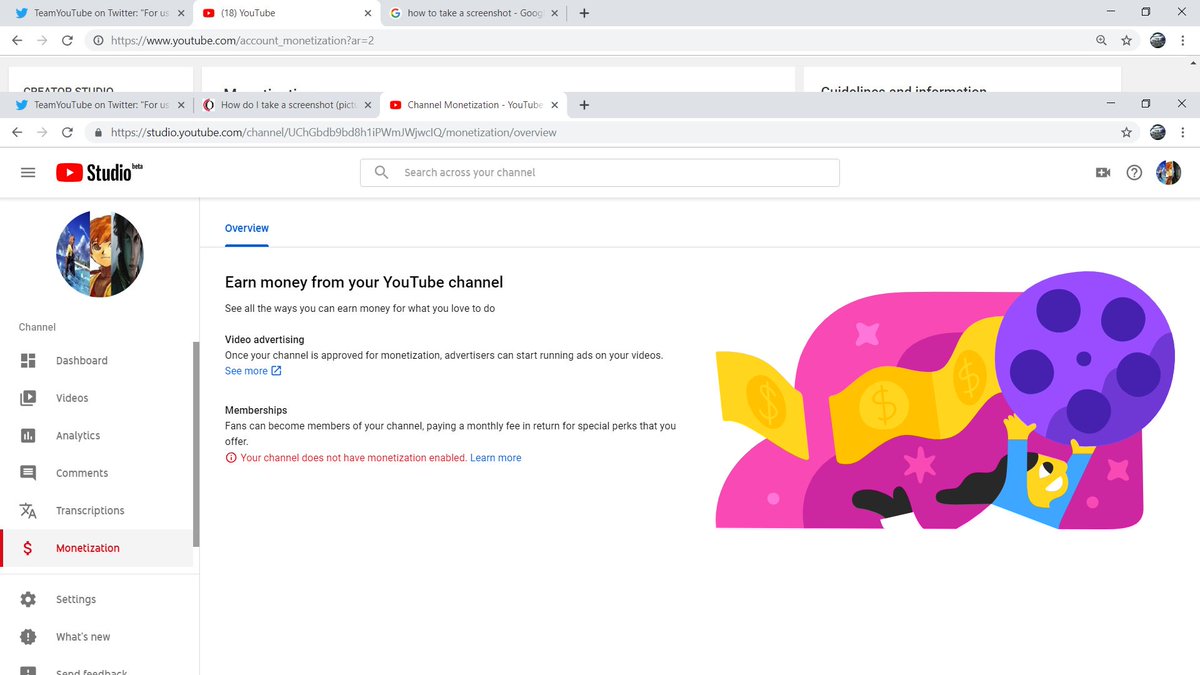Open a new tab in the back window
Viewport: 1200px width, 675px height.
[x=584, y=13]
